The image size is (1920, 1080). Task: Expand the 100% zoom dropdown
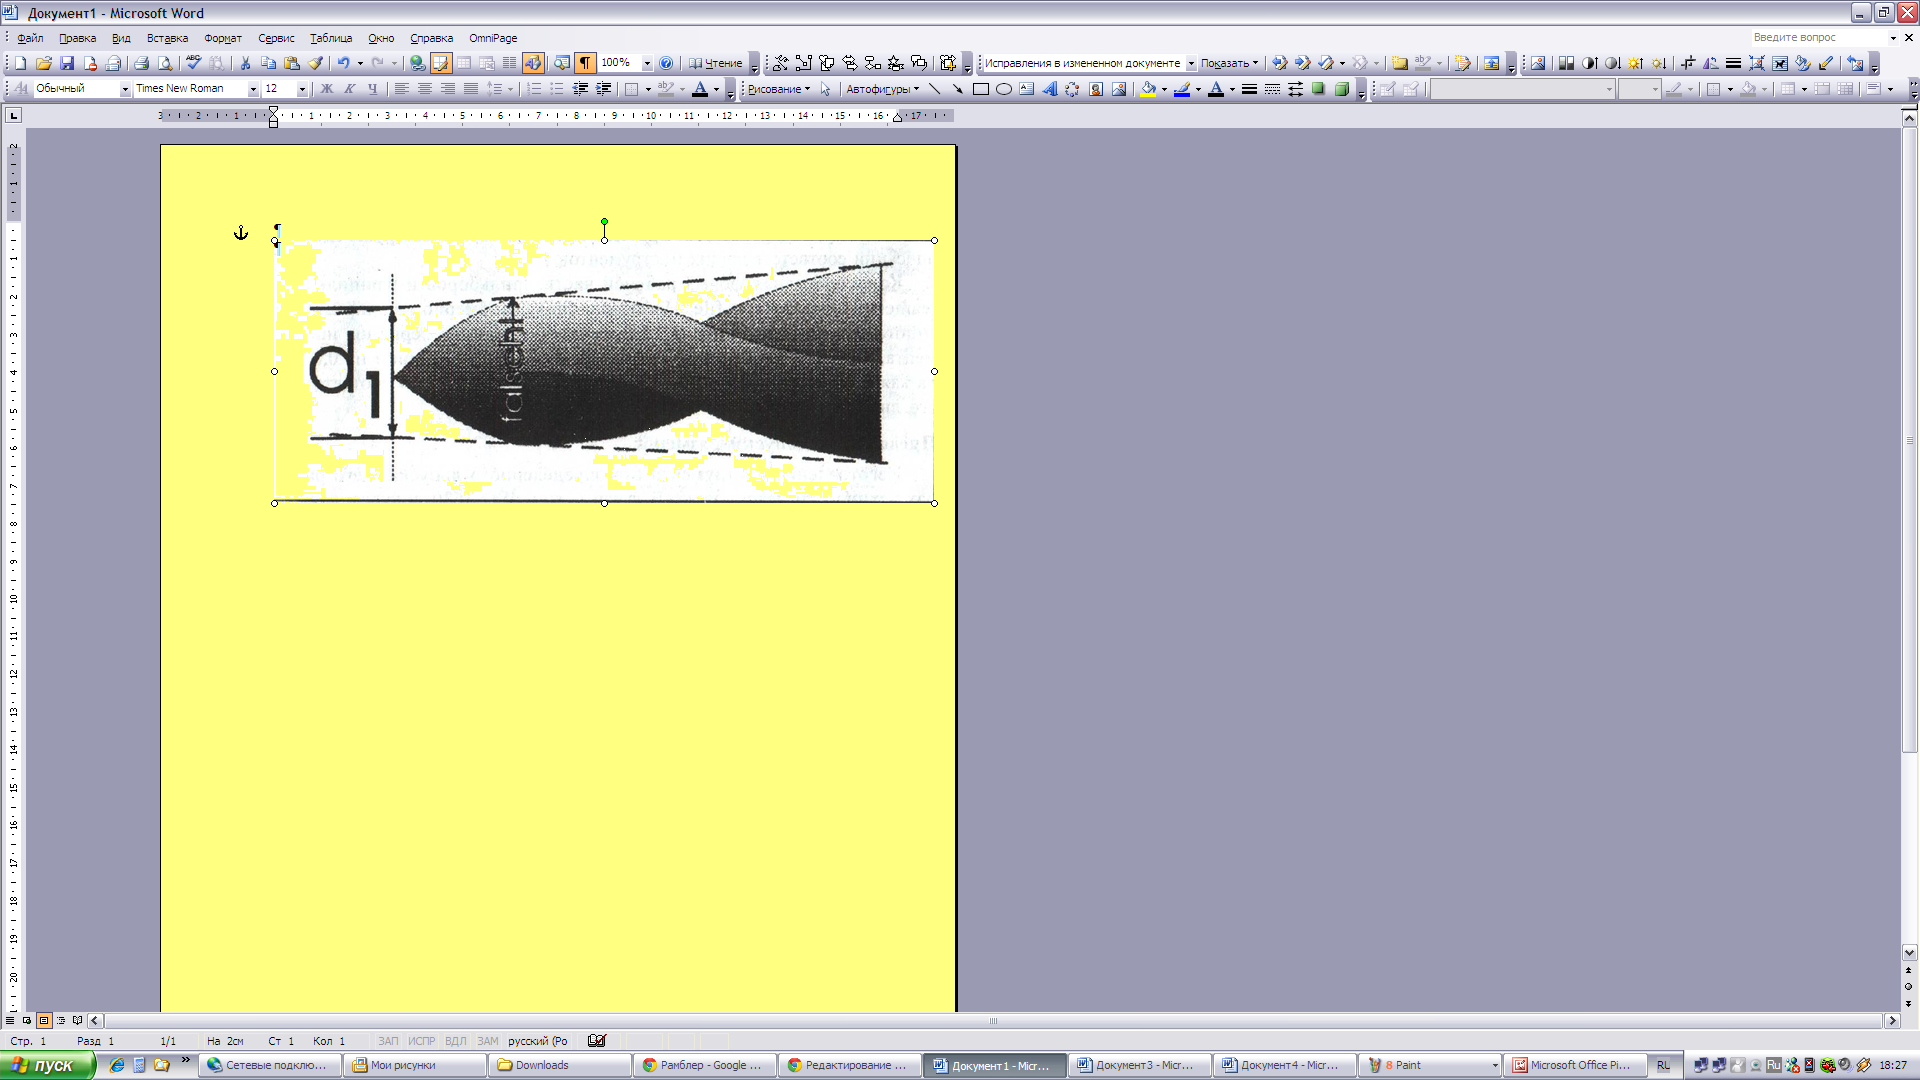point(647,63)
